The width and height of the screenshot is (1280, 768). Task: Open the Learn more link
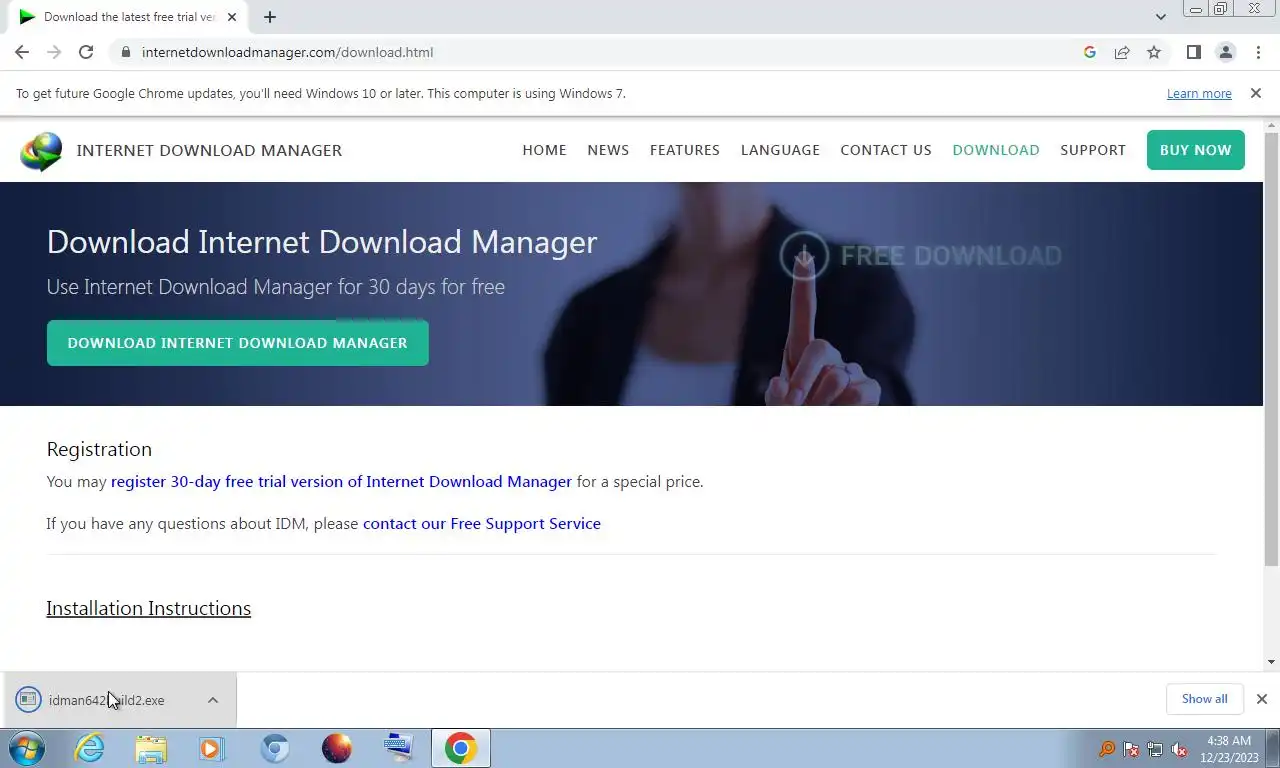tap(1199, 93)
